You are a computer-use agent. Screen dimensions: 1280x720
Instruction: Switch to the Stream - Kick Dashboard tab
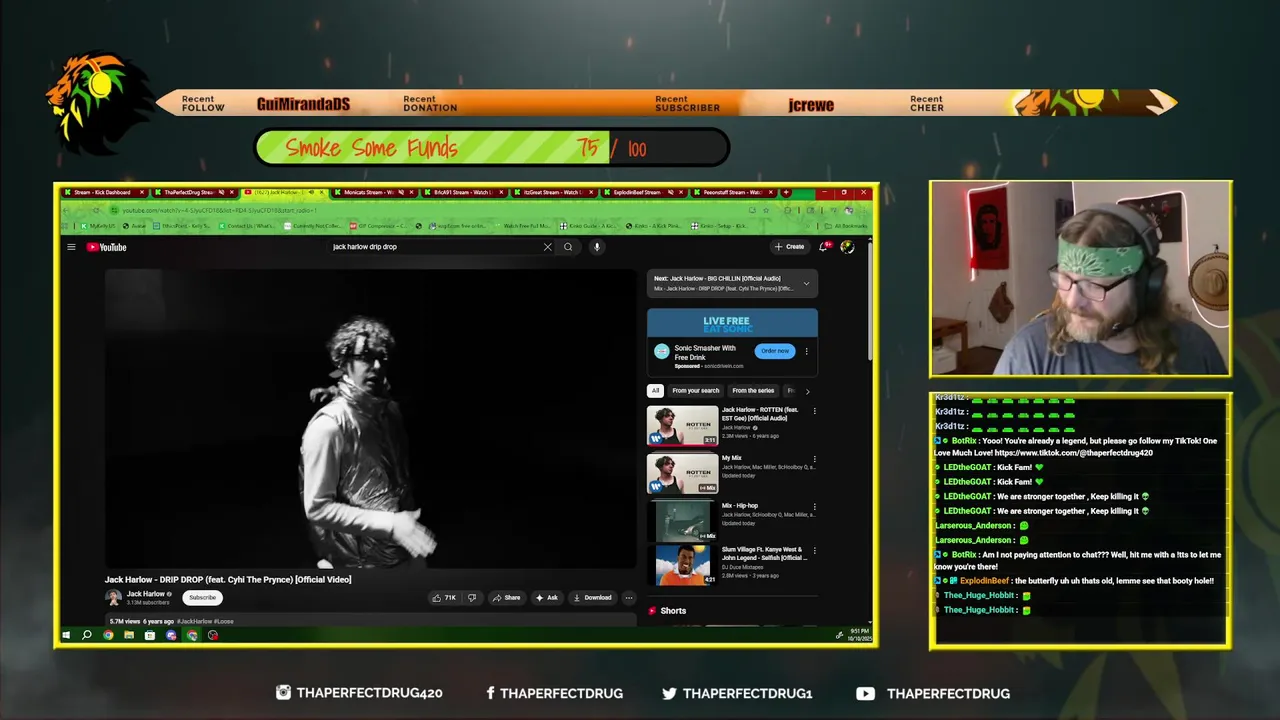tap(104, 192)
